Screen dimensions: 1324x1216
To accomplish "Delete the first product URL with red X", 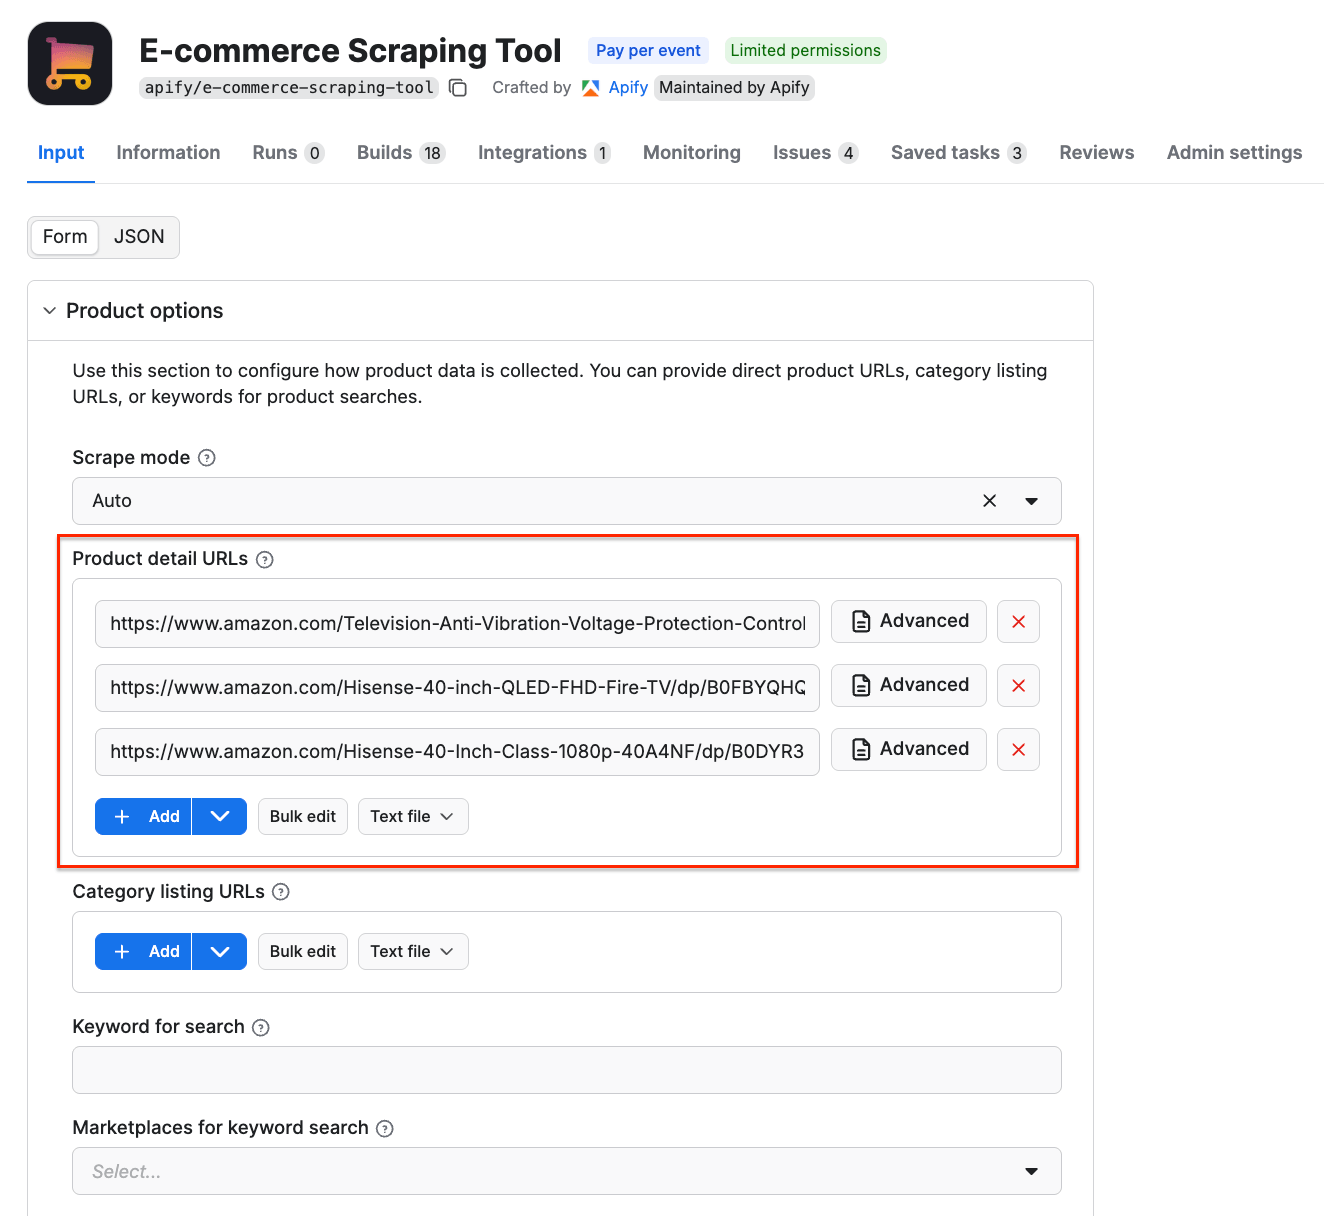I will [x=1018, y=621].
